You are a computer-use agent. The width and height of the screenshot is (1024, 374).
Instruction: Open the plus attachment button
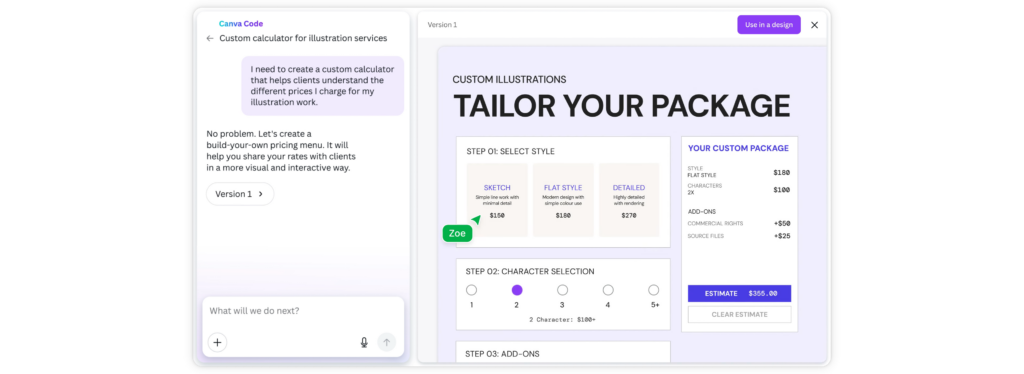tap(217, 342)
